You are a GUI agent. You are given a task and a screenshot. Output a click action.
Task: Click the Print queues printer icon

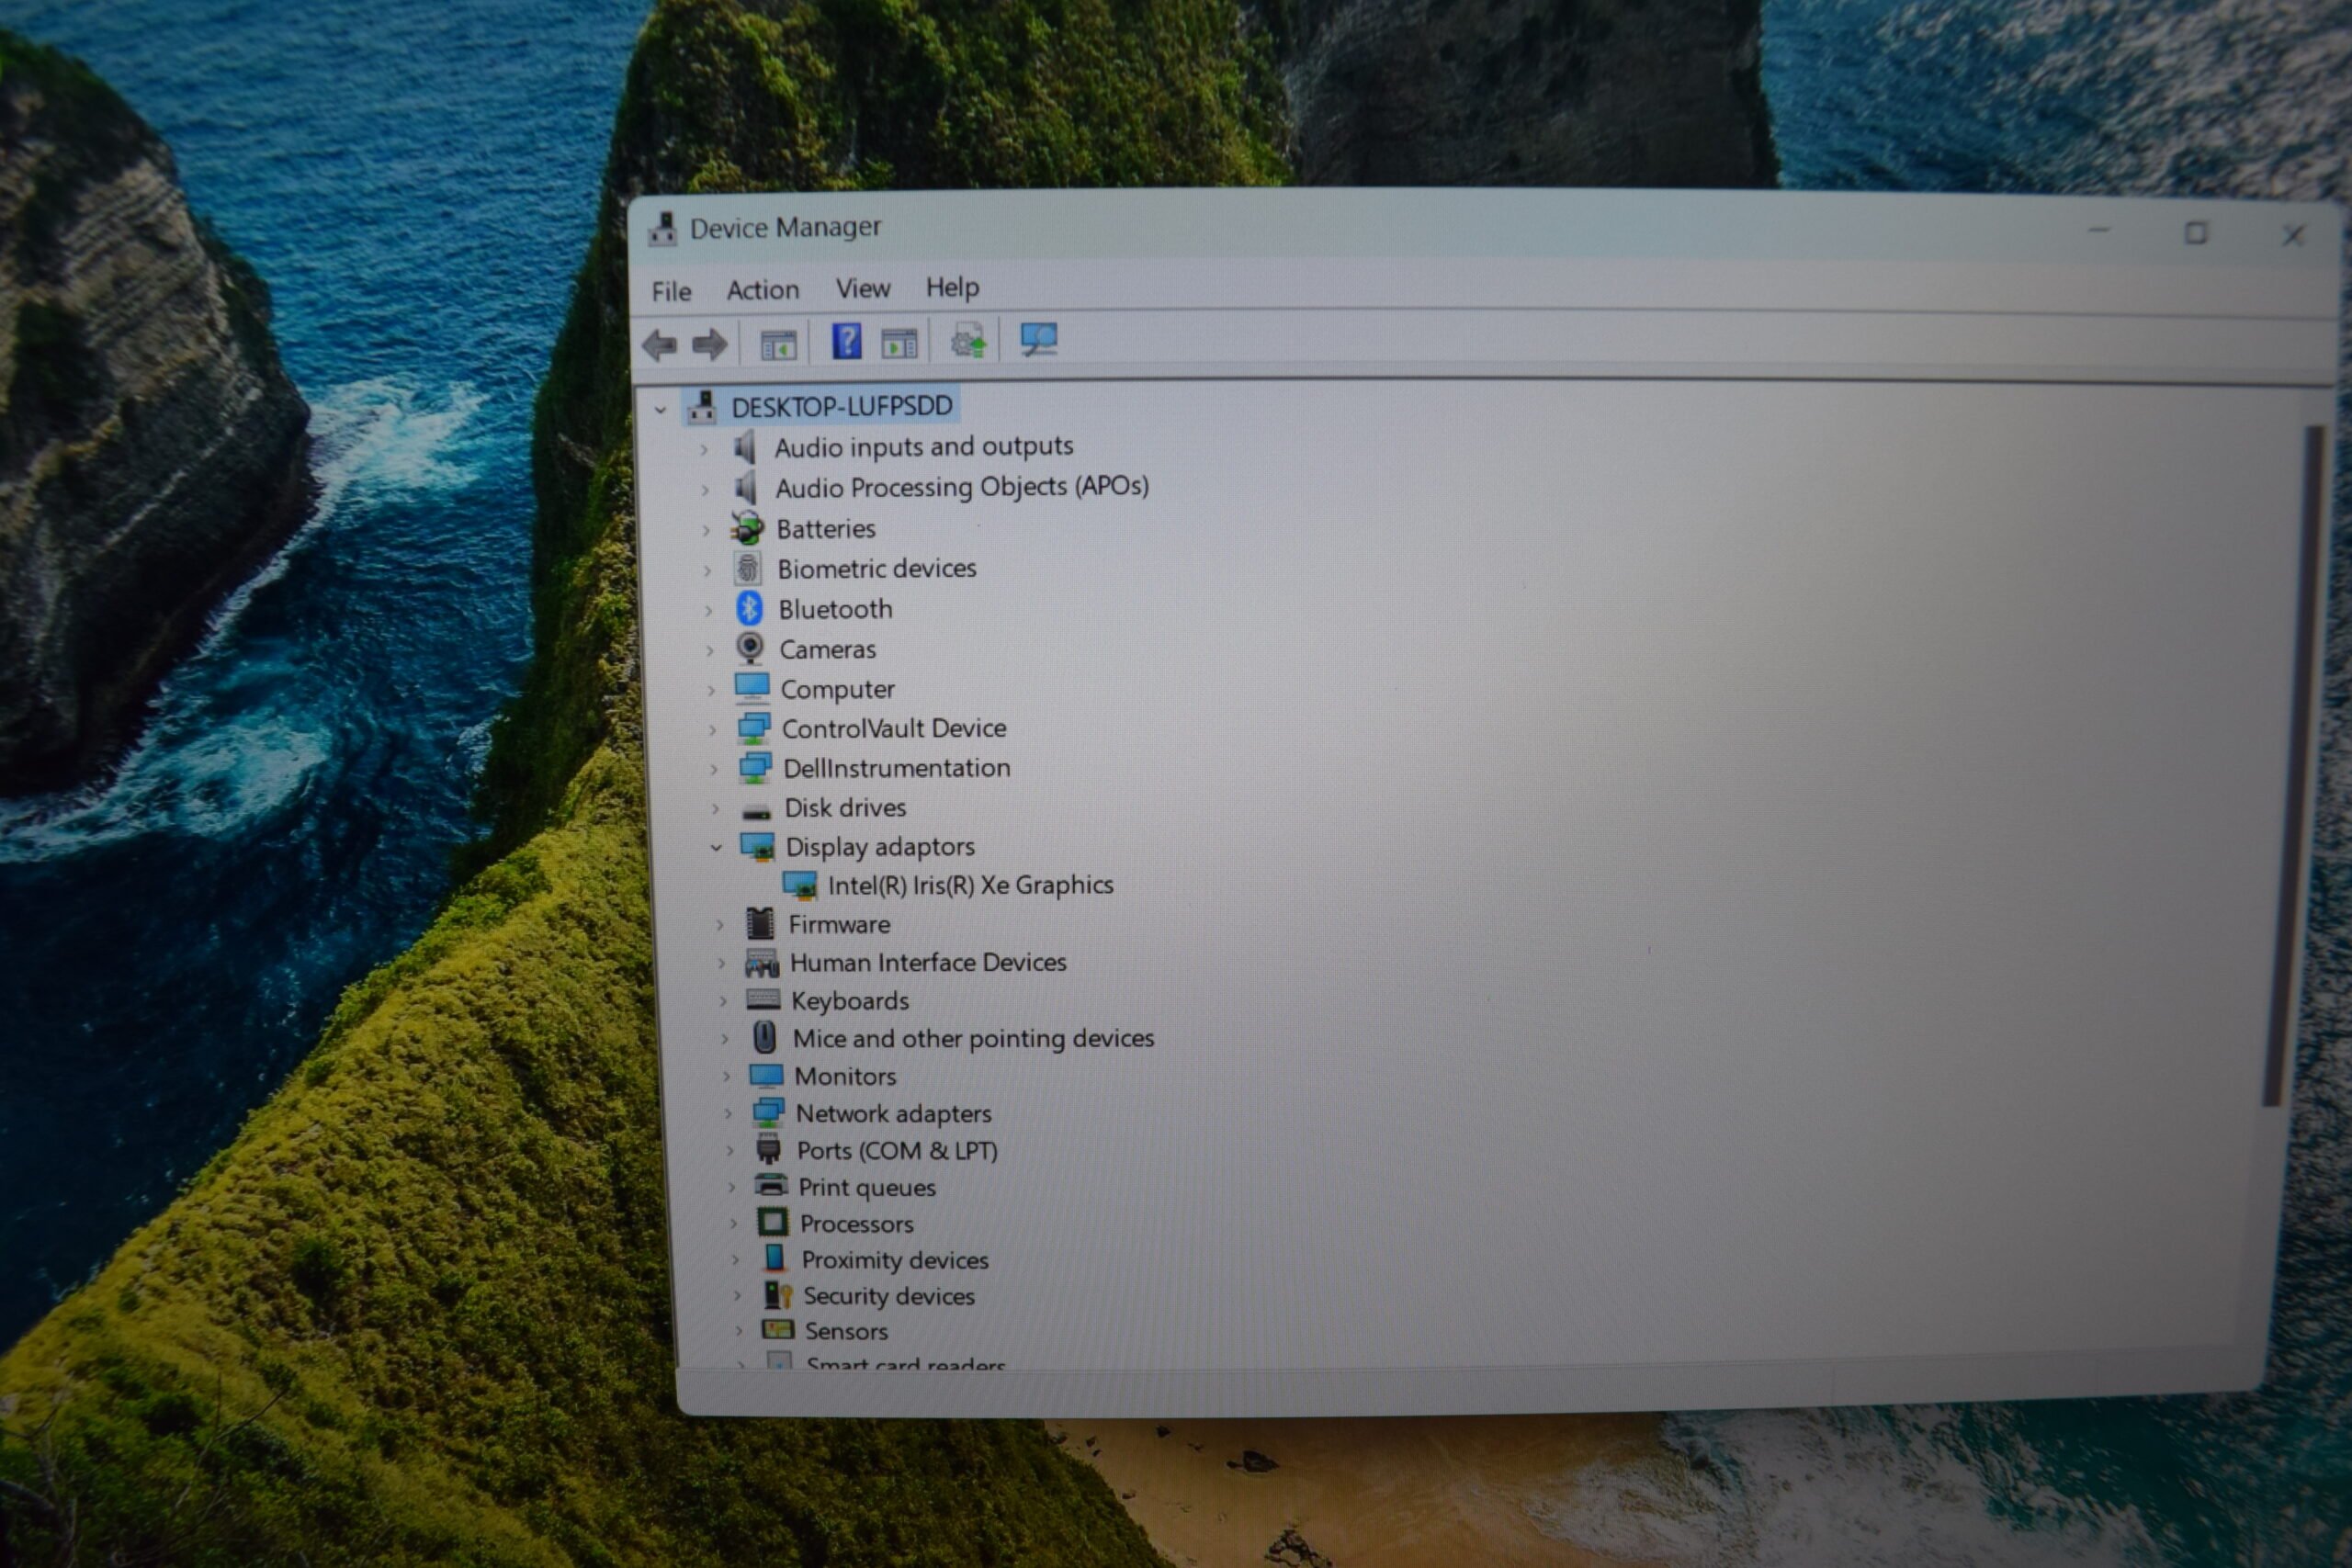coord(771,1186)
